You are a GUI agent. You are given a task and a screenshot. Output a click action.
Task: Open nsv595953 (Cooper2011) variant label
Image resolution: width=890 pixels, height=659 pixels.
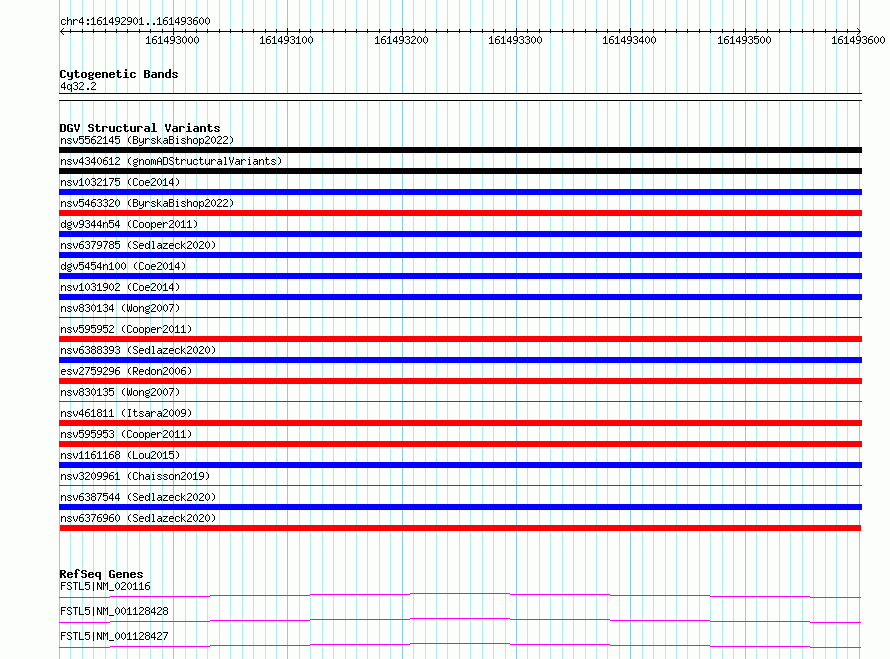126,434
